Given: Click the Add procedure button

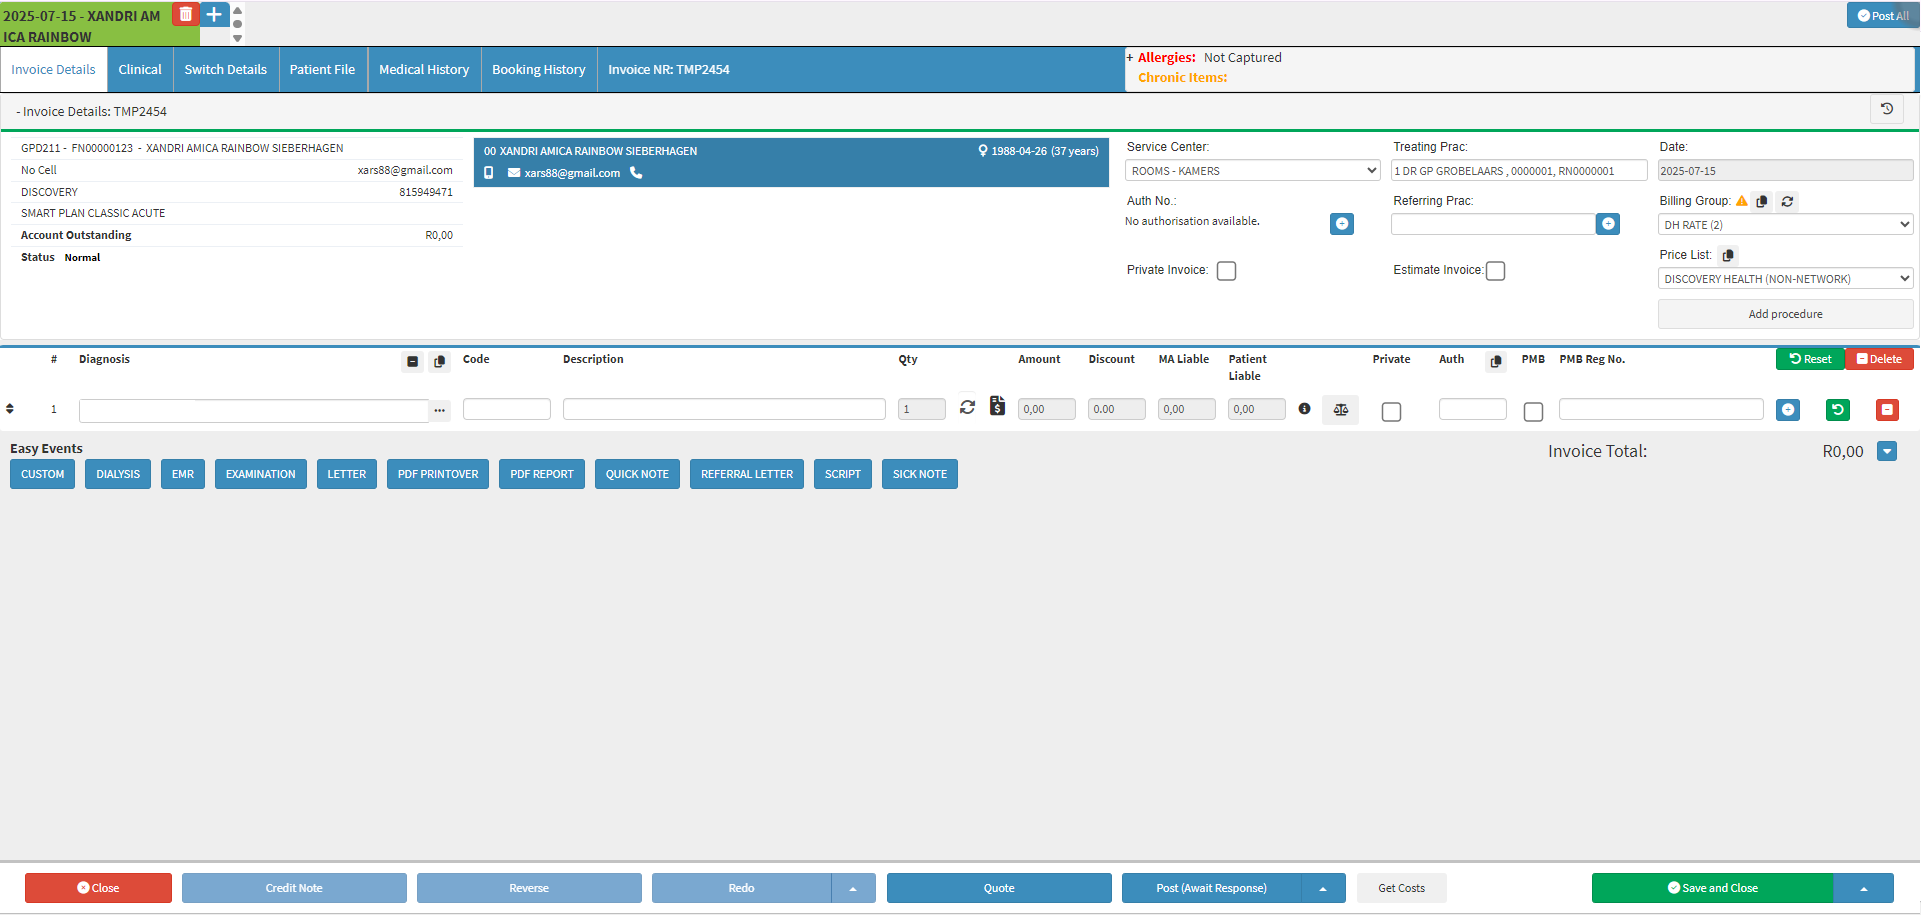Looking at the screenshot, I should pyautogui.click(x=1785, y=314).
